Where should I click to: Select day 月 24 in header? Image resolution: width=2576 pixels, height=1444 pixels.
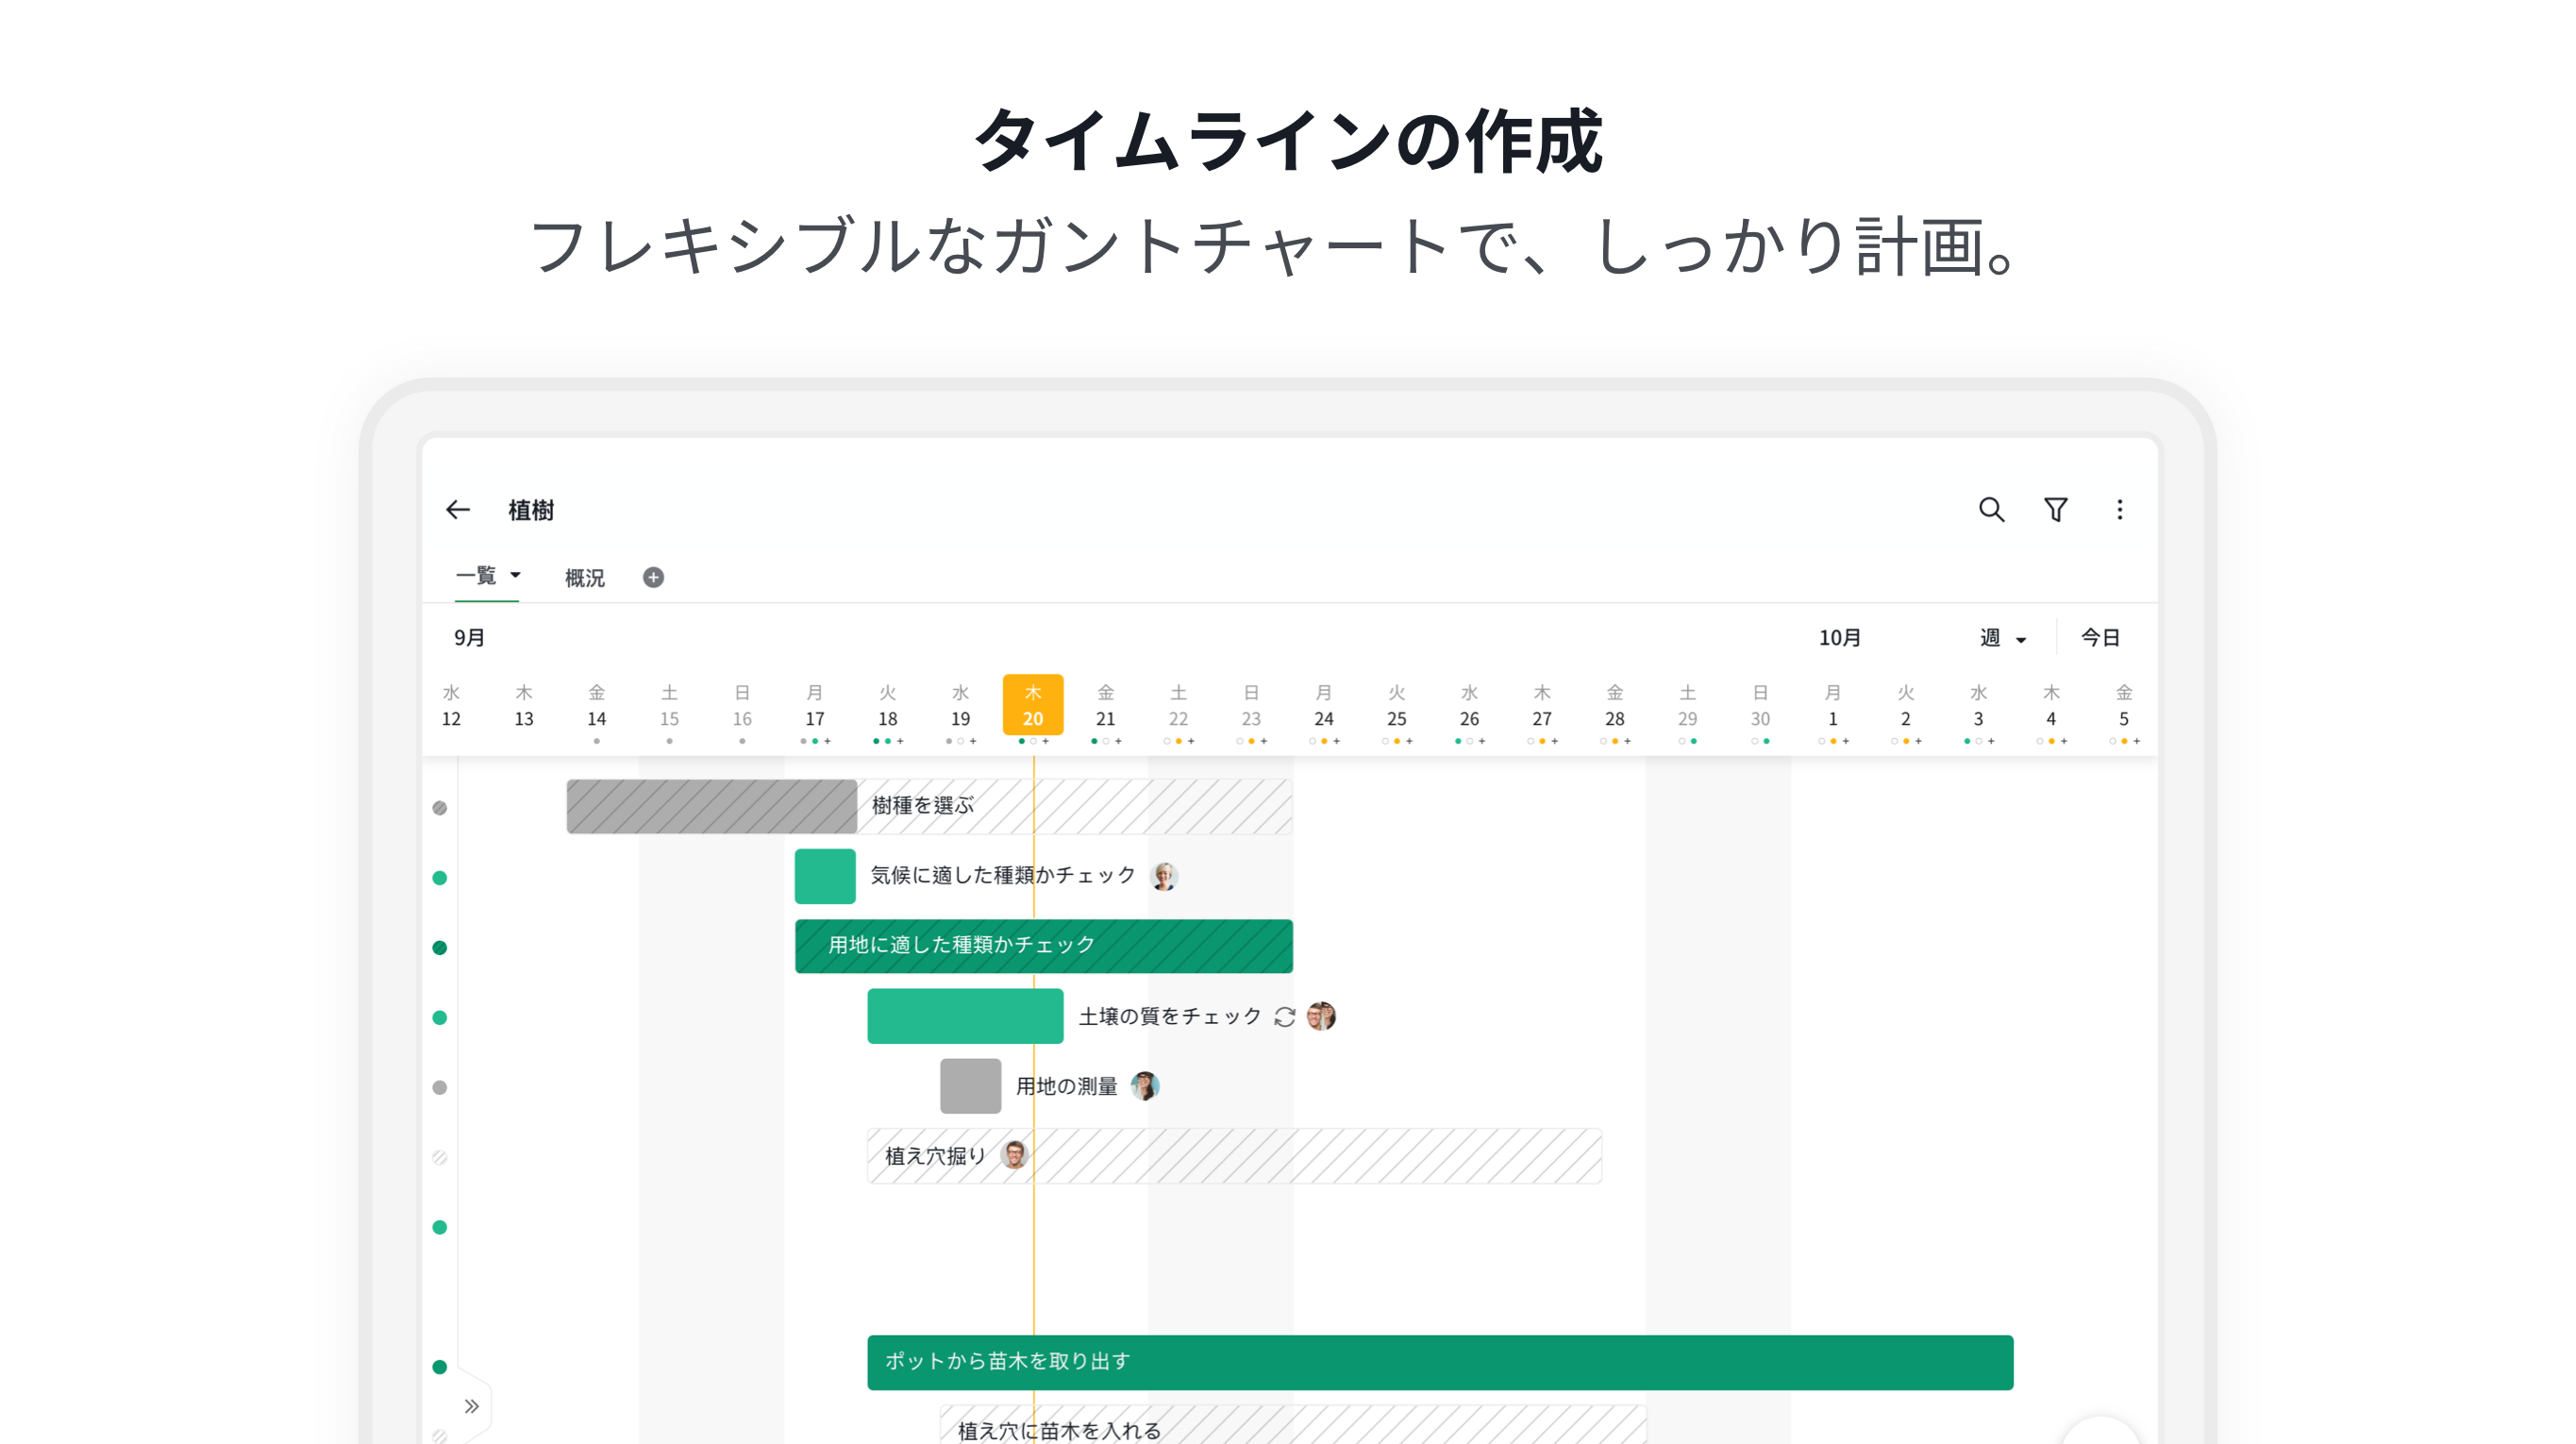(1323, 706)
